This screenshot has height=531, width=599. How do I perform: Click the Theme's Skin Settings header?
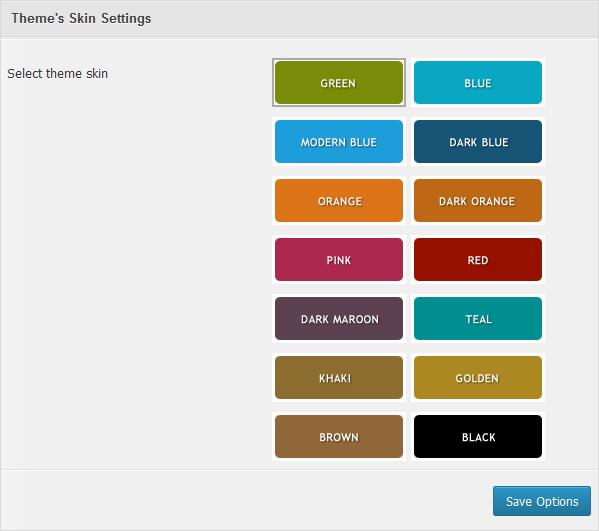81,18
